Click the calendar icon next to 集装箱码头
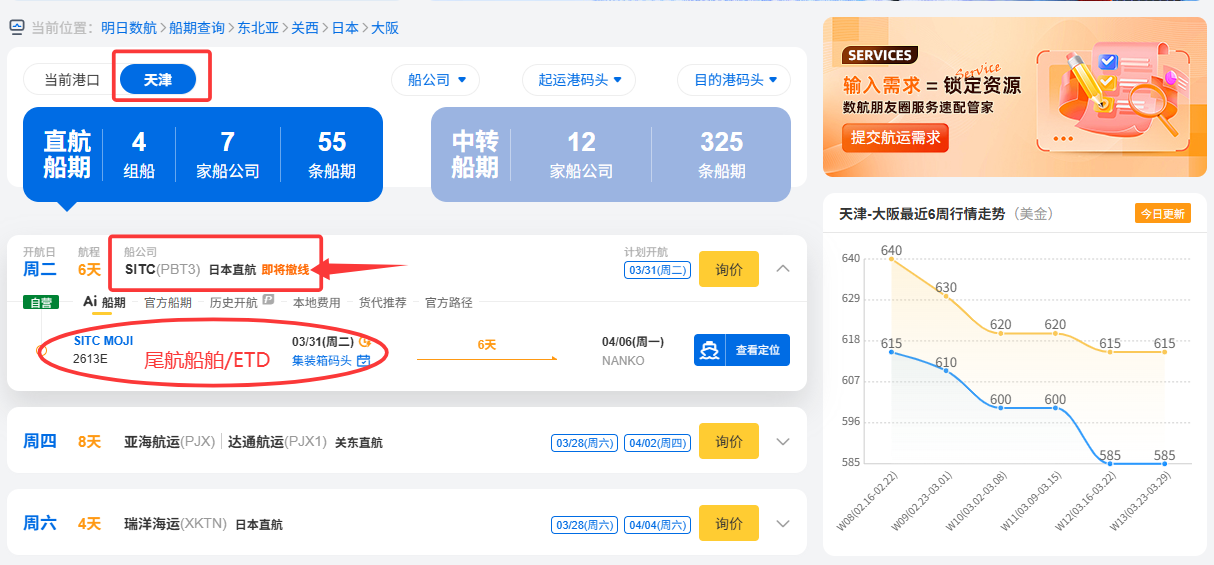Screen dimensions: 1214x565 (x=364, y=360)
